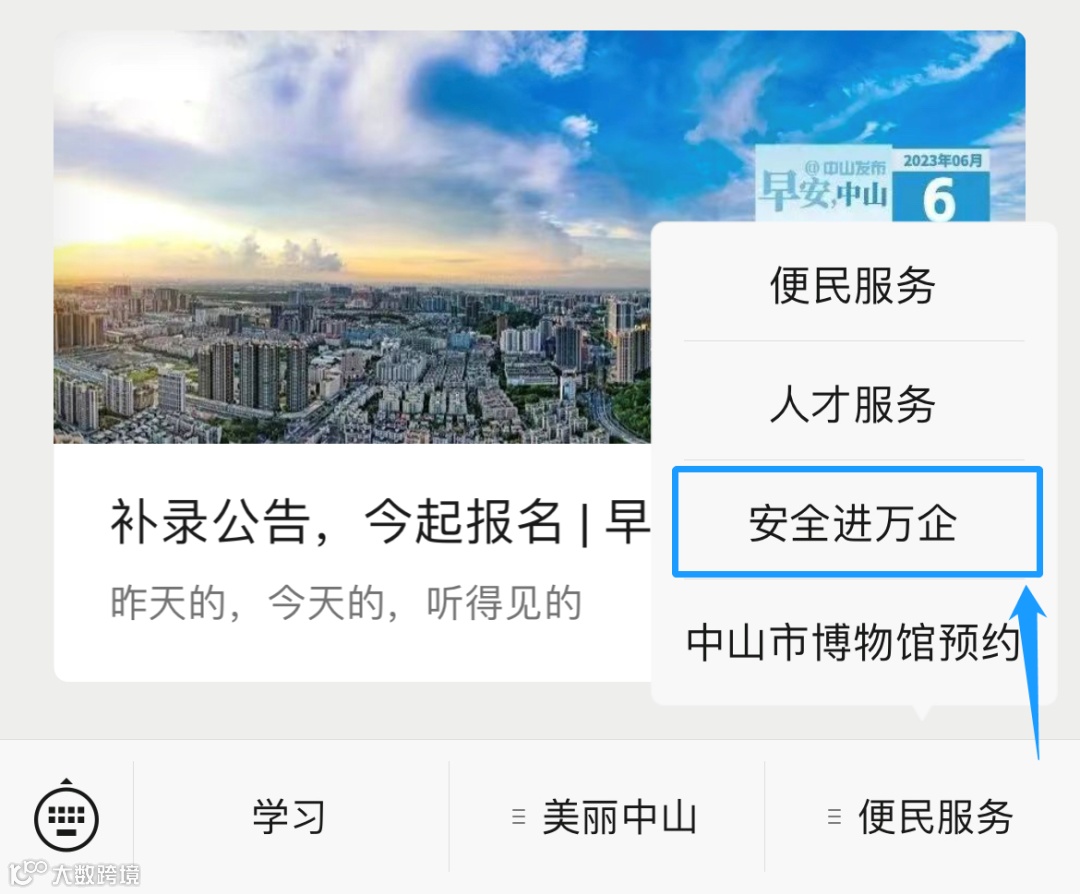Screen dimensions: 1080x894
Task: Click the popup menu pointer triangle
Action: 922,711
